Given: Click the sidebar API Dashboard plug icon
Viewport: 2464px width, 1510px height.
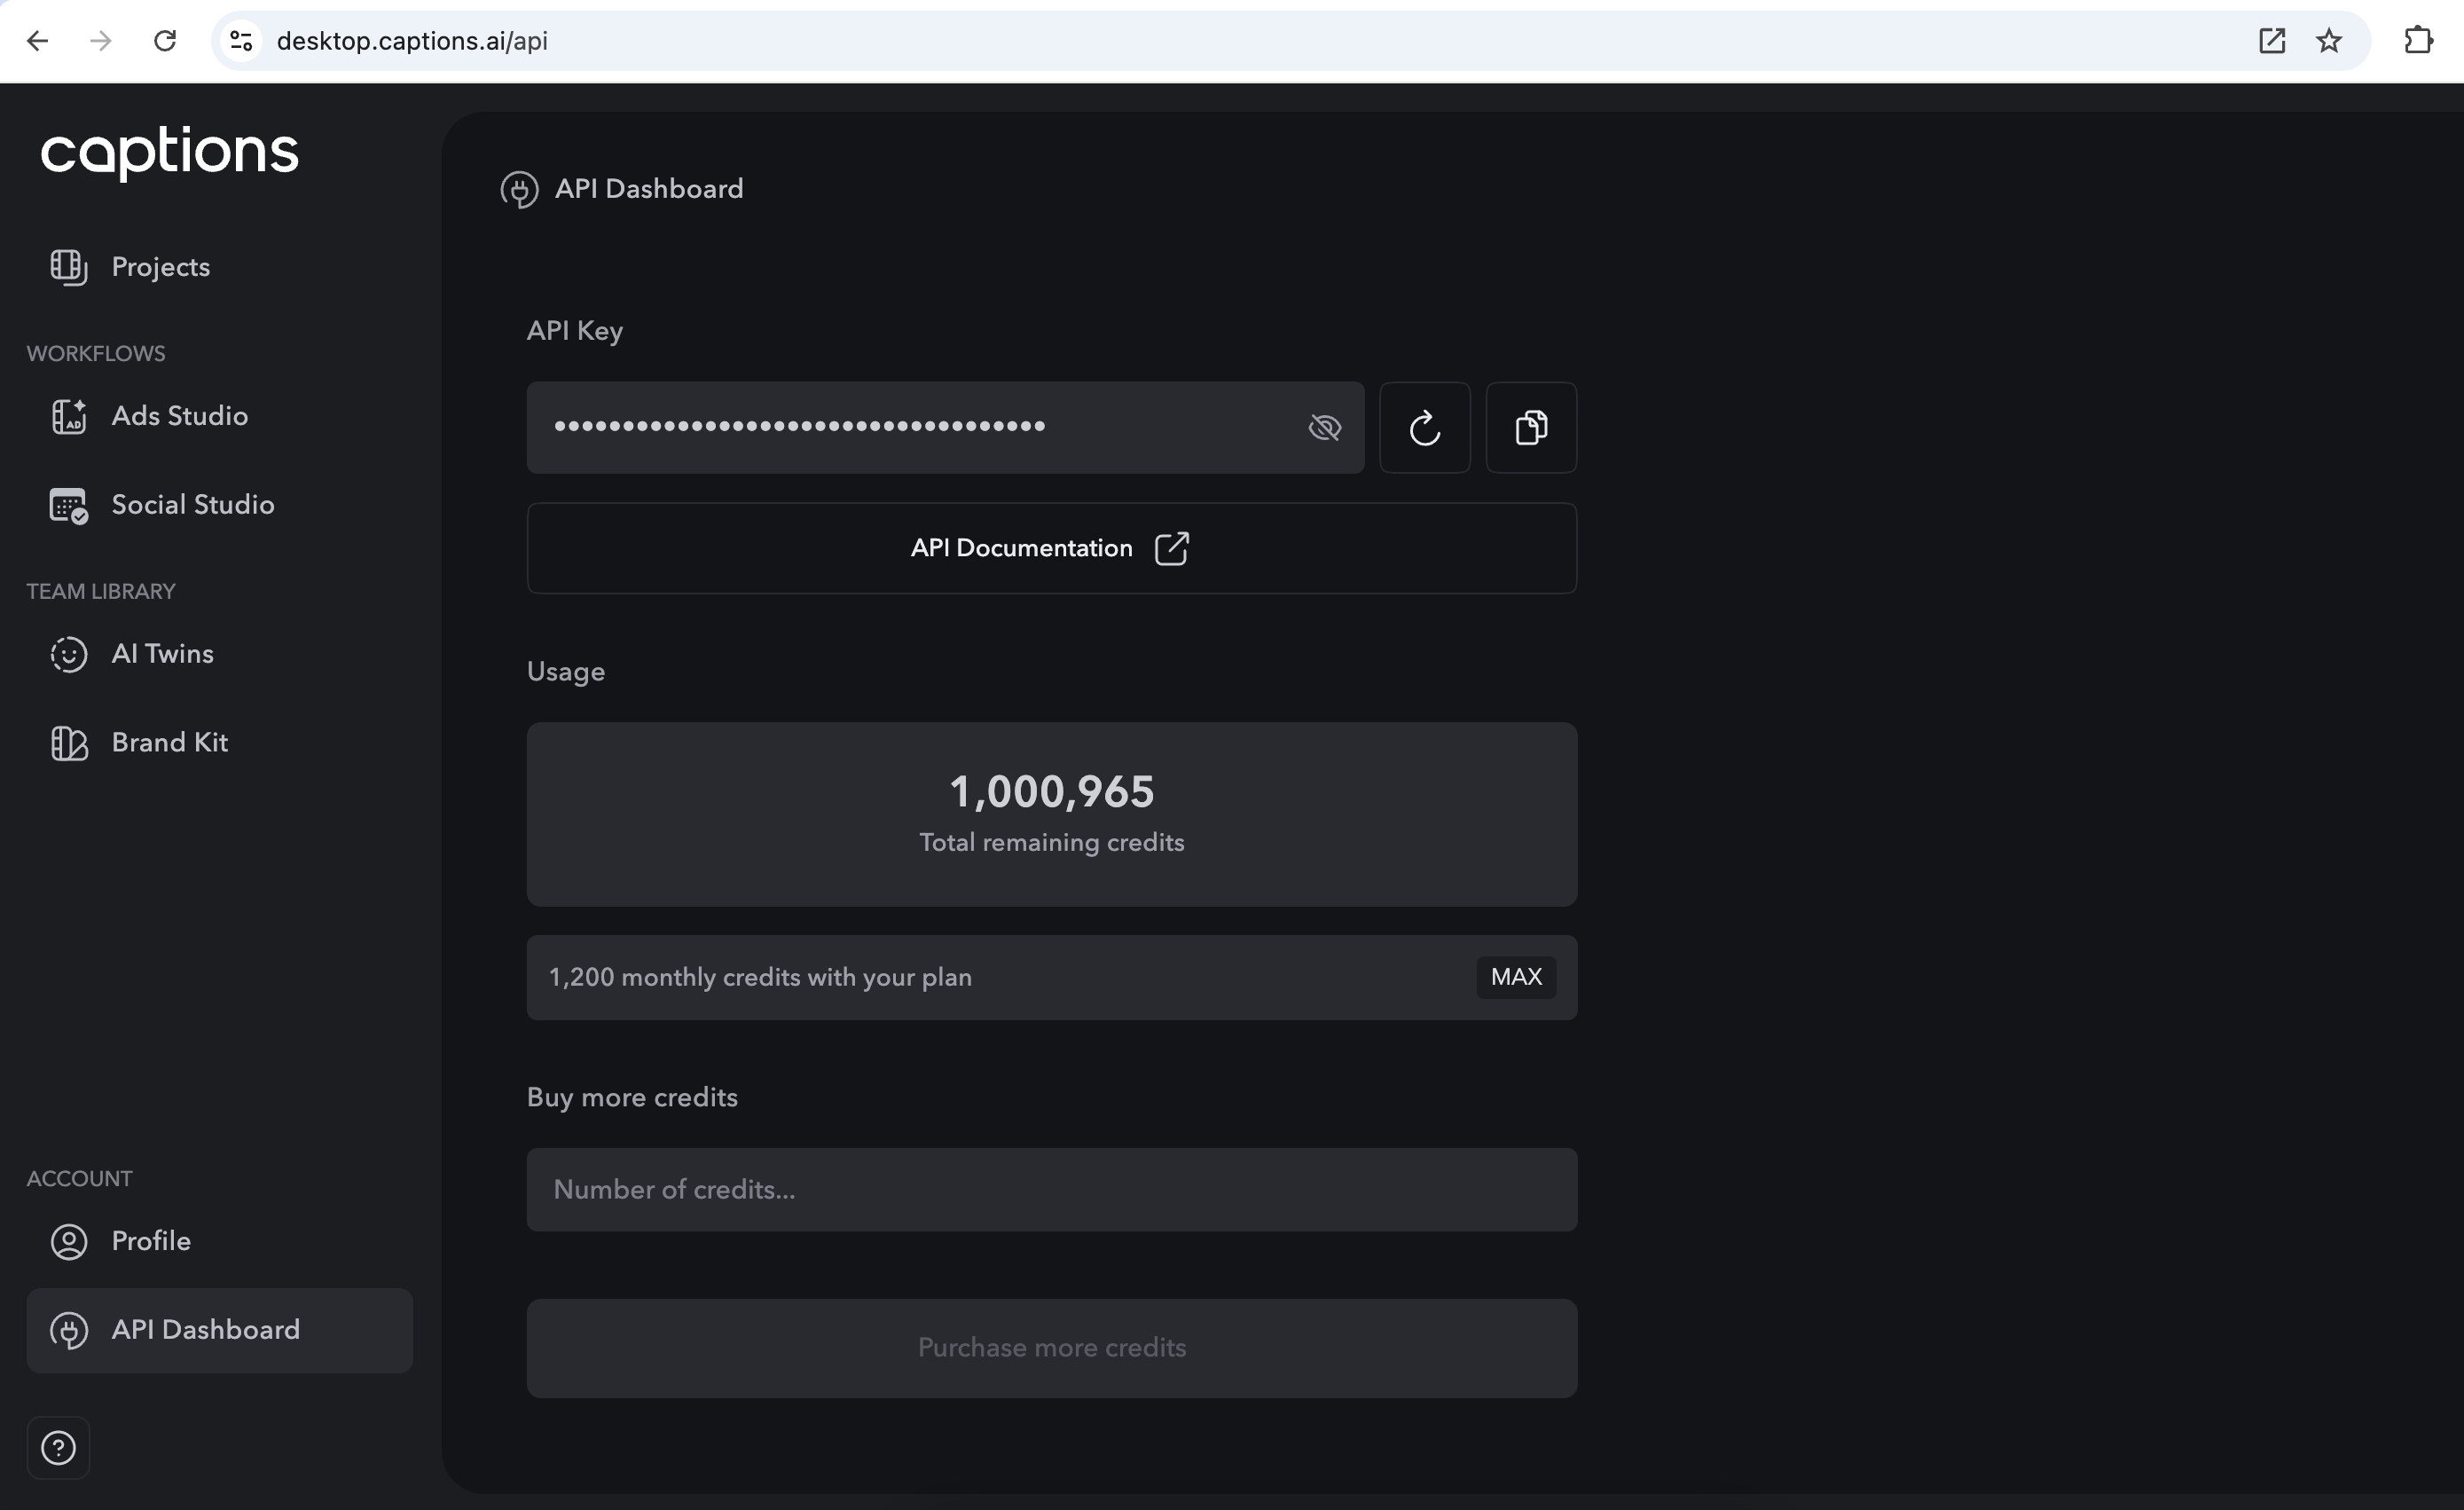Looking at the screenshot, I should 68,1331.
